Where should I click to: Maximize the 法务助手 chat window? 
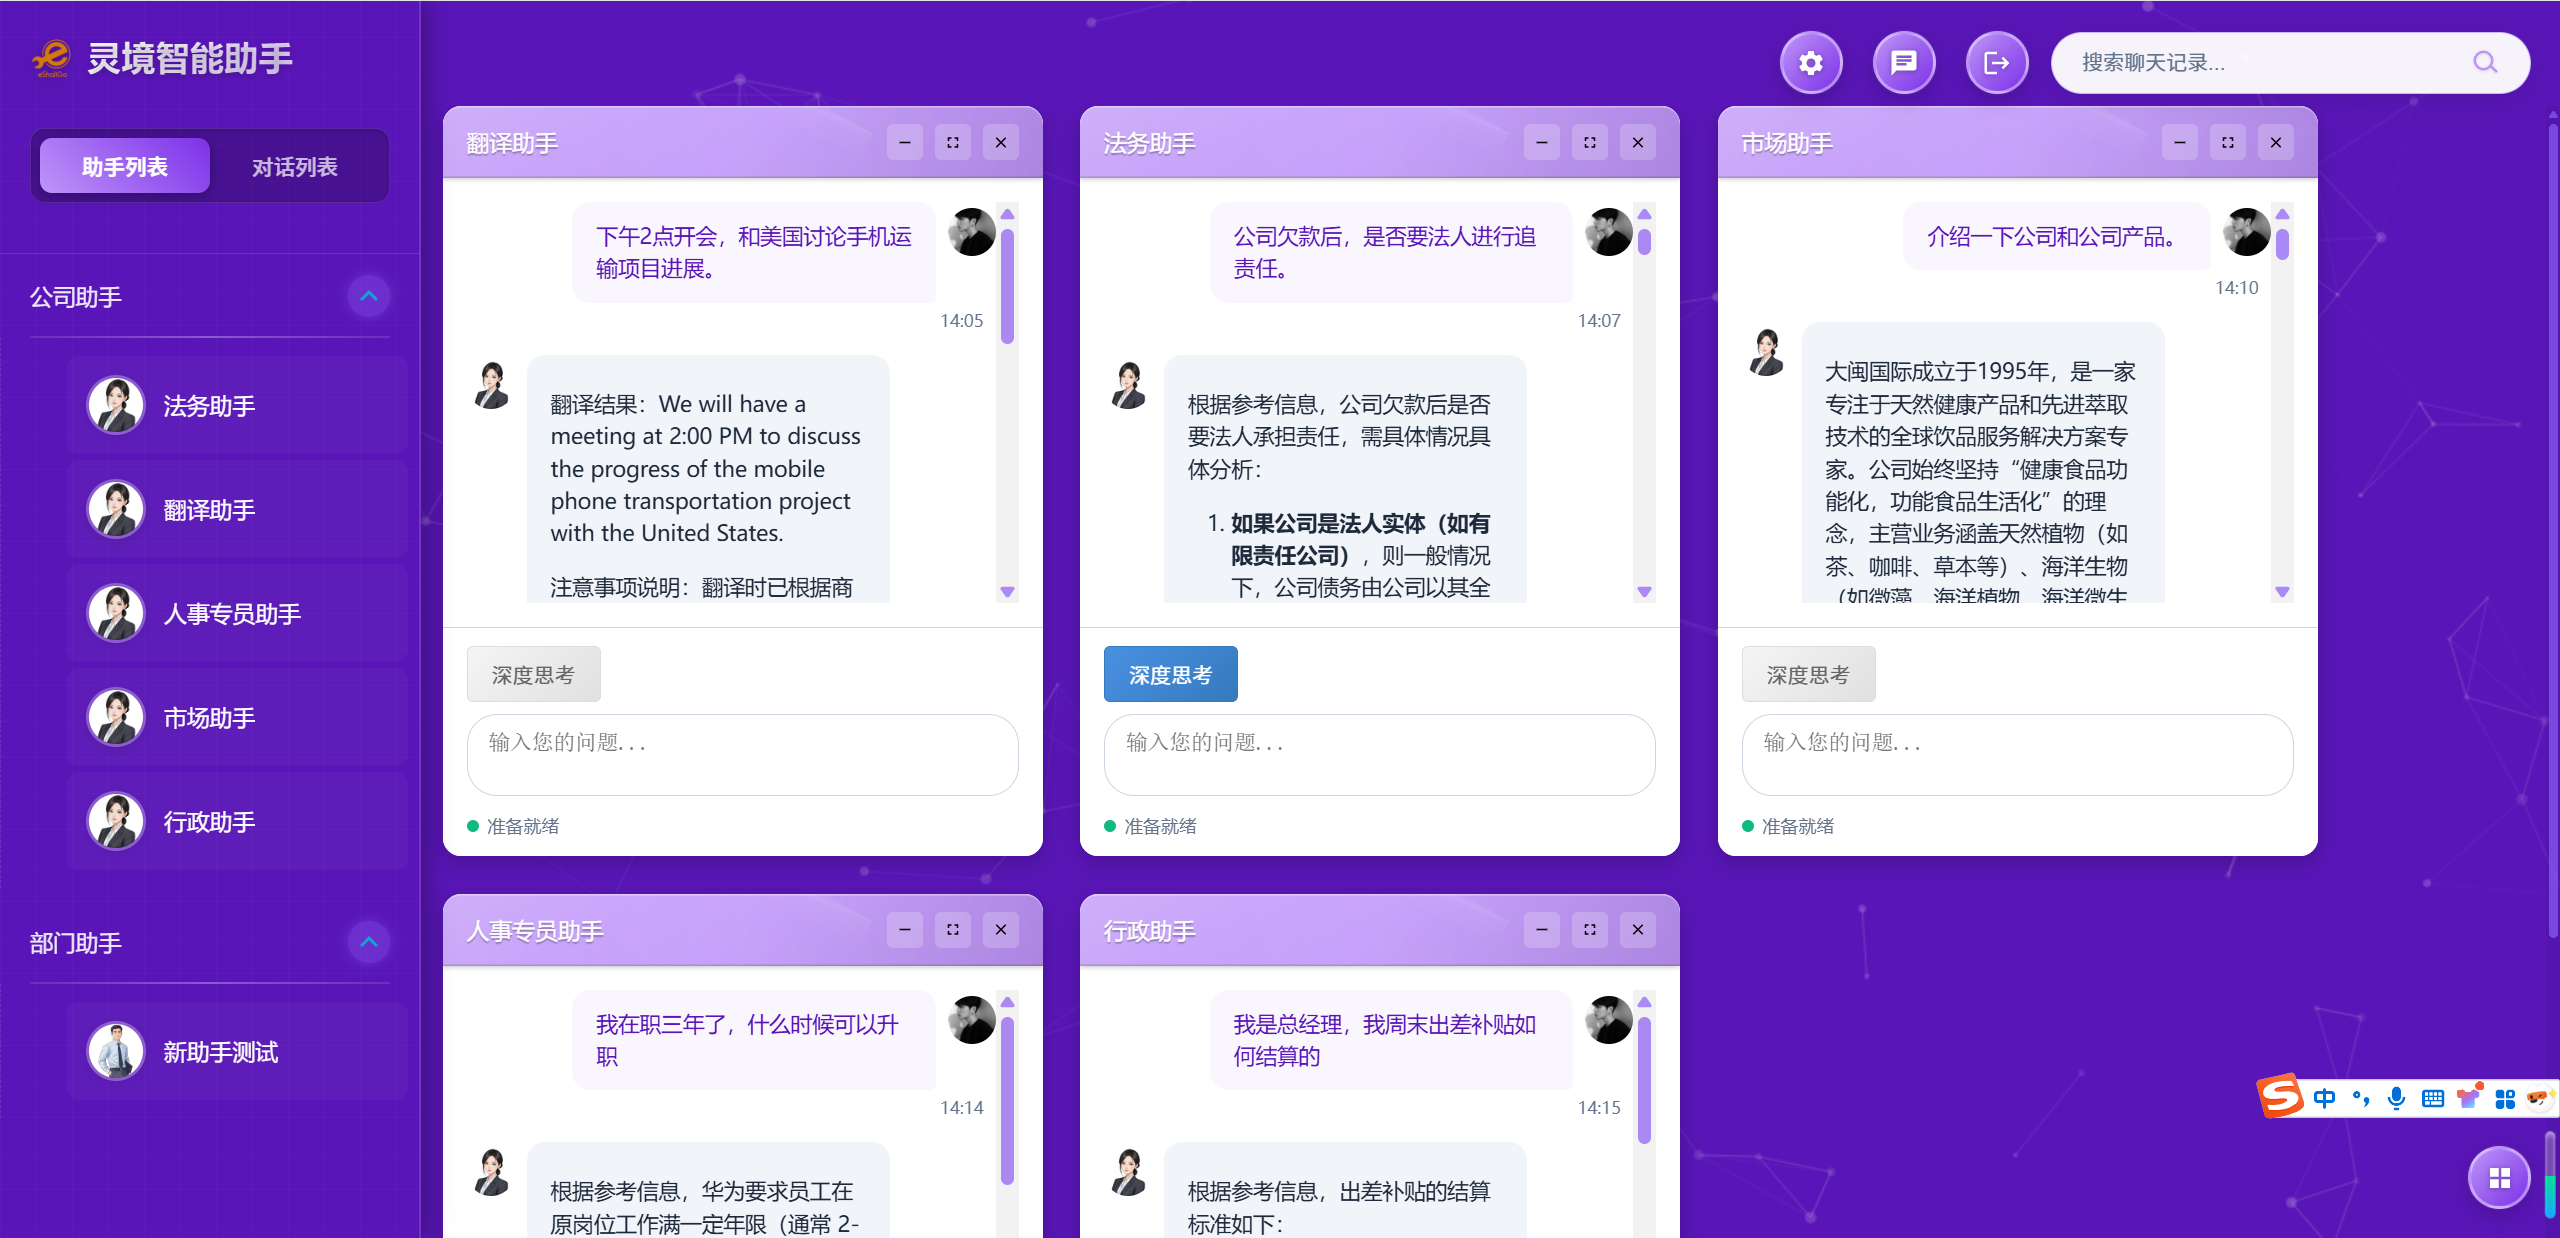click(1590, 143)
